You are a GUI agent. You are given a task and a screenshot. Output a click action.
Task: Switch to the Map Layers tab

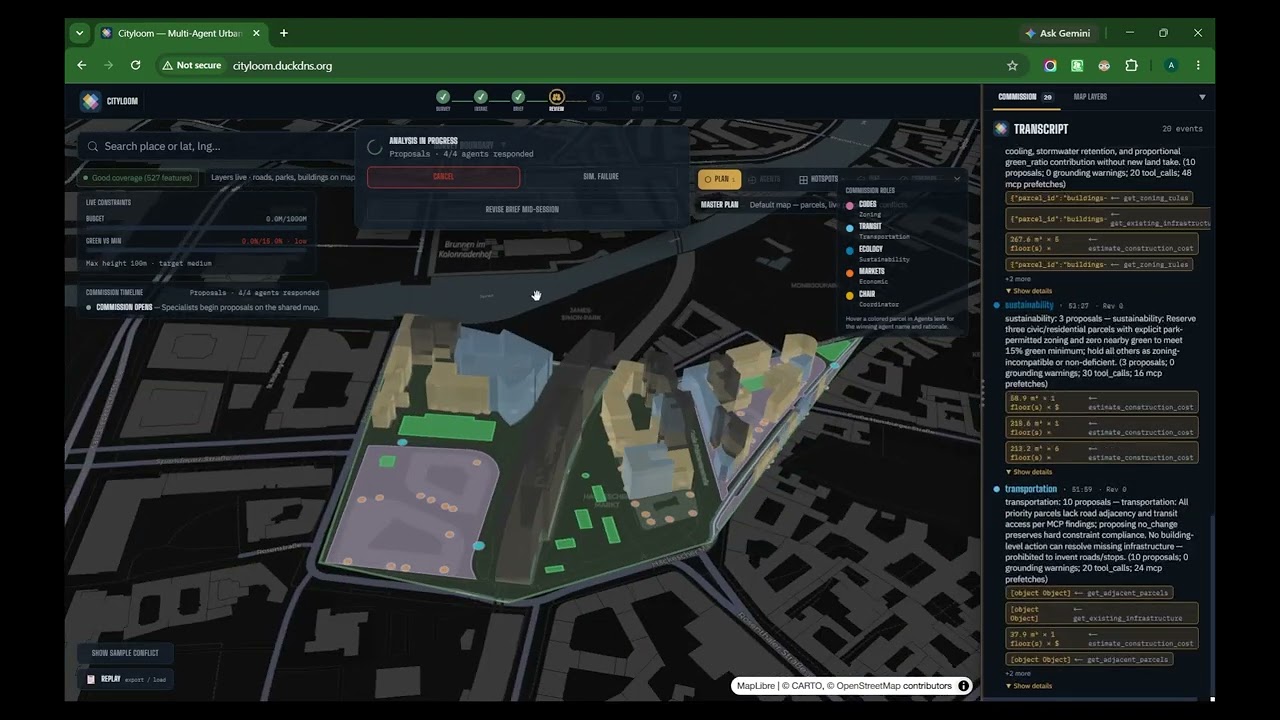tap(1090, 97)
